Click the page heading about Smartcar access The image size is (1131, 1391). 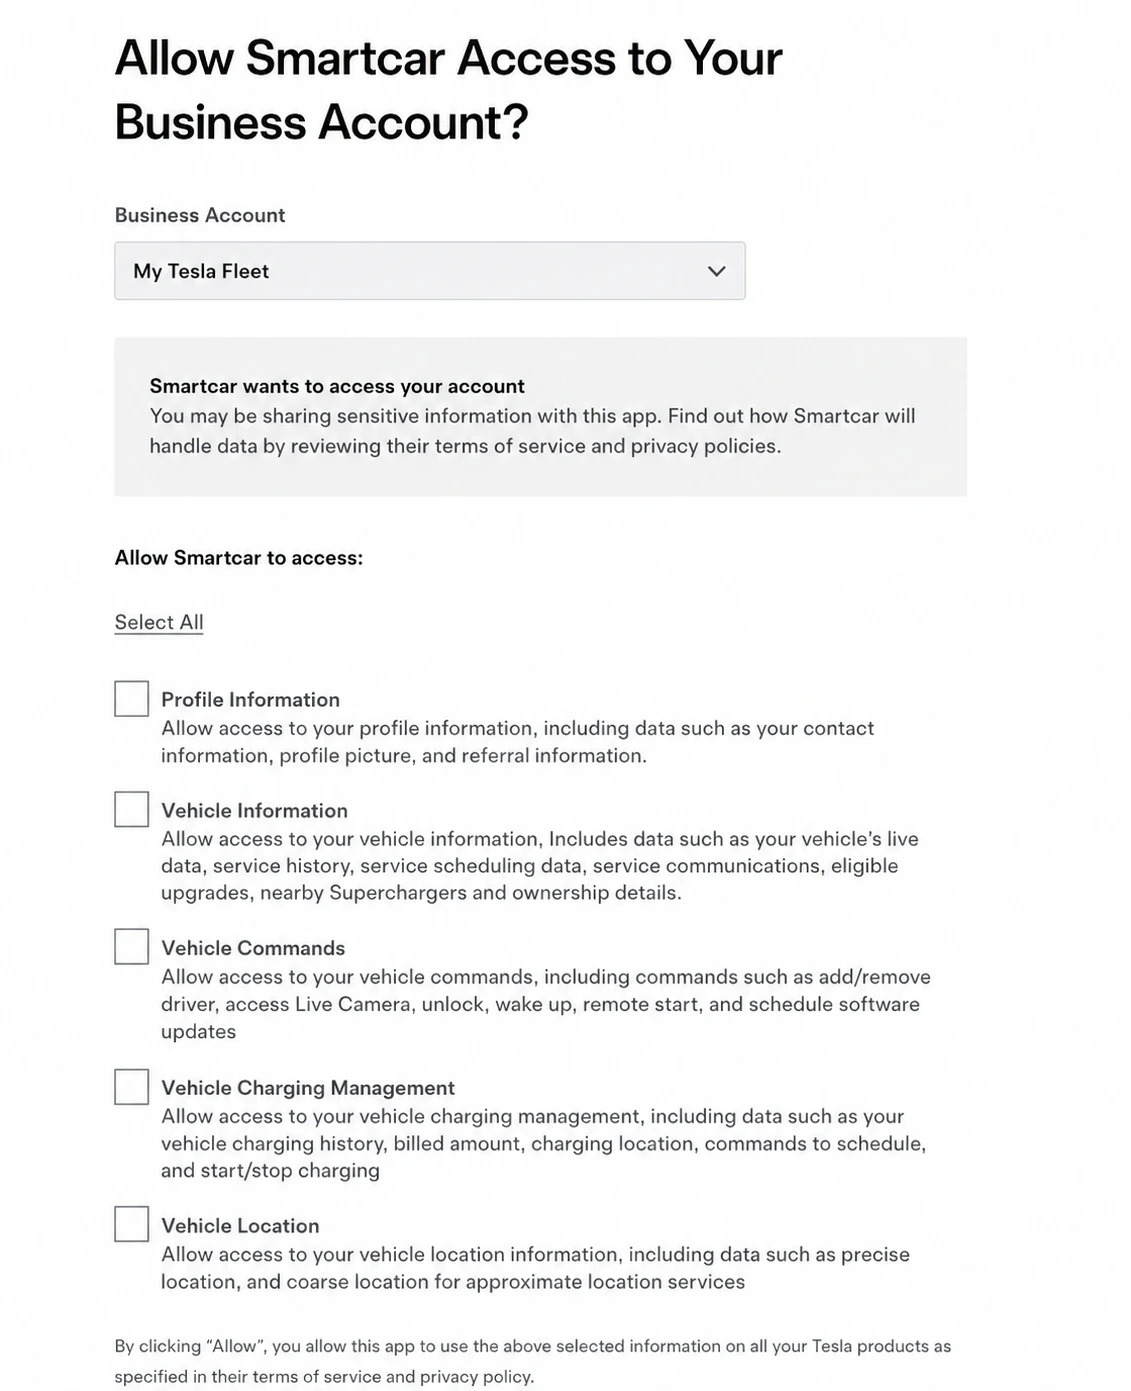448,90
